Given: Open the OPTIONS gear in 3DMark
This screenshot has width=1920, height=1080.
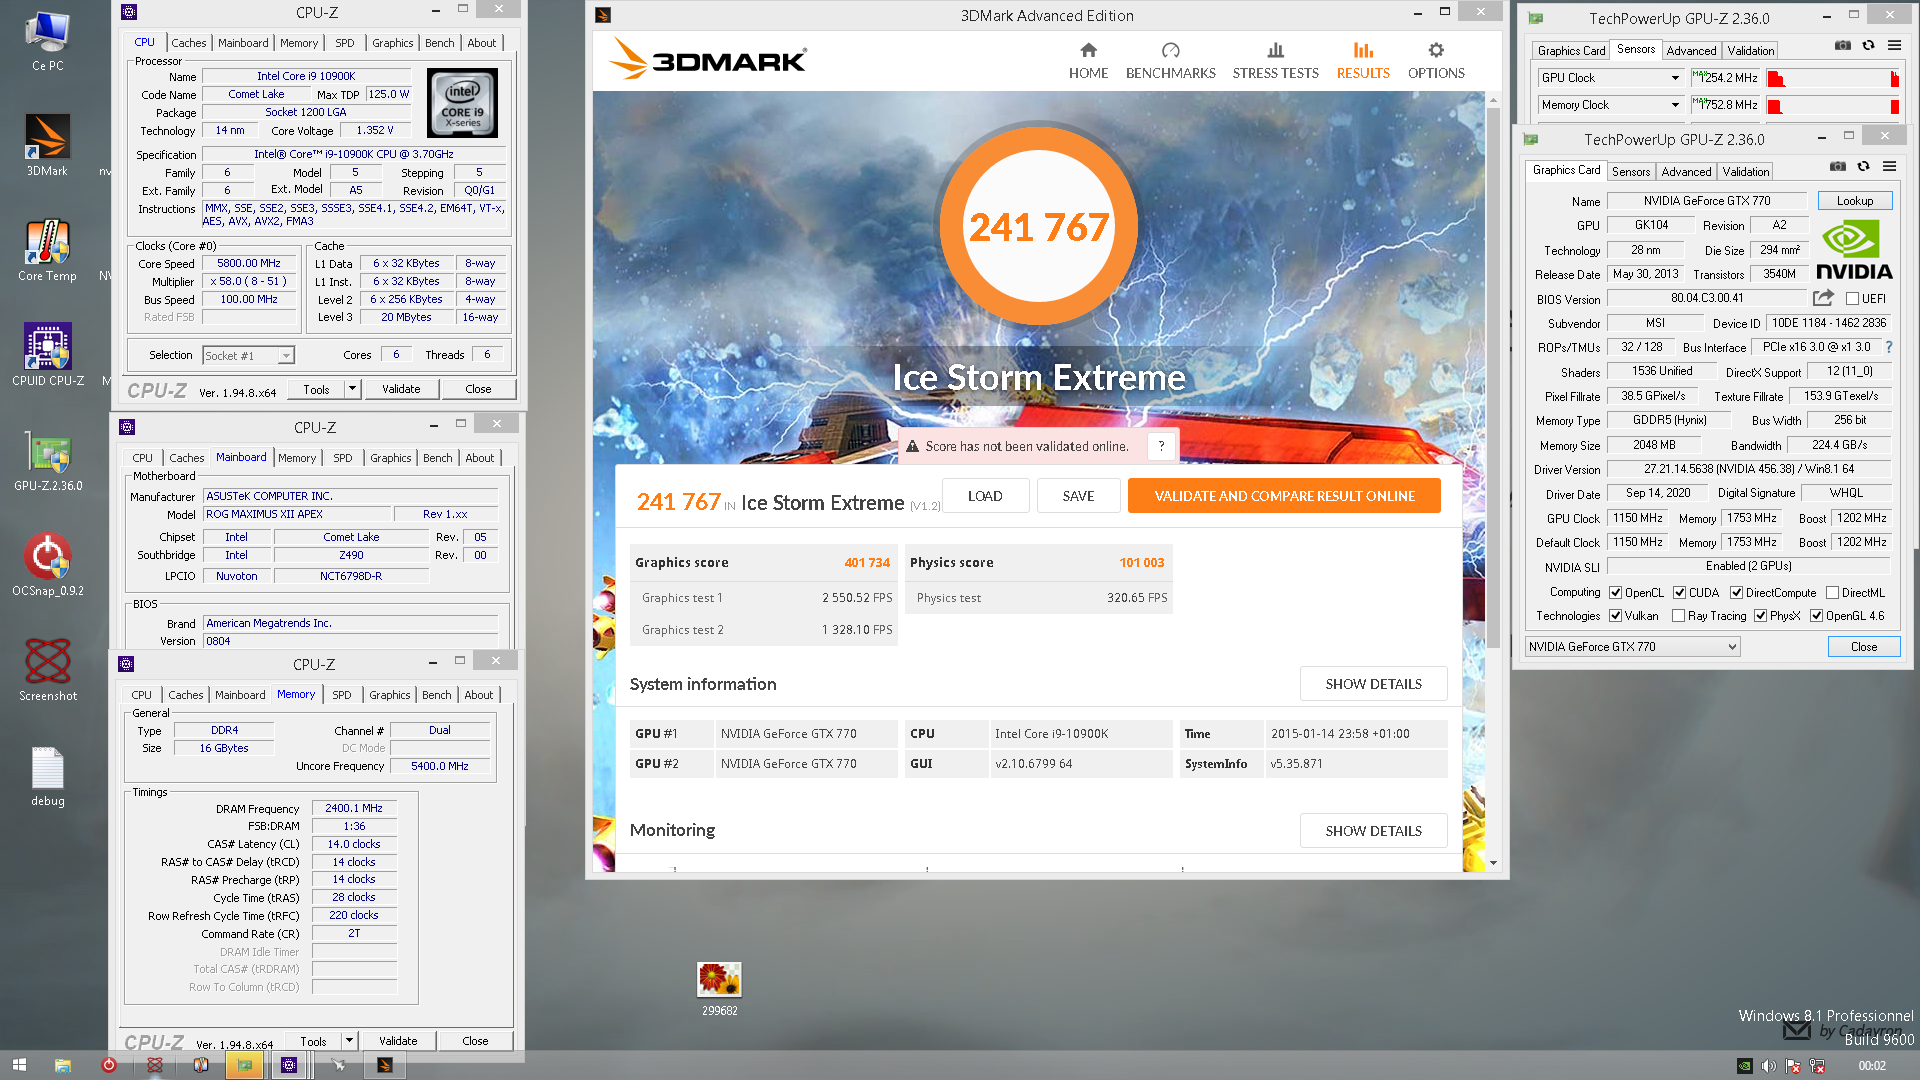Looking at the screenshot, I should tap(1436, 61).
